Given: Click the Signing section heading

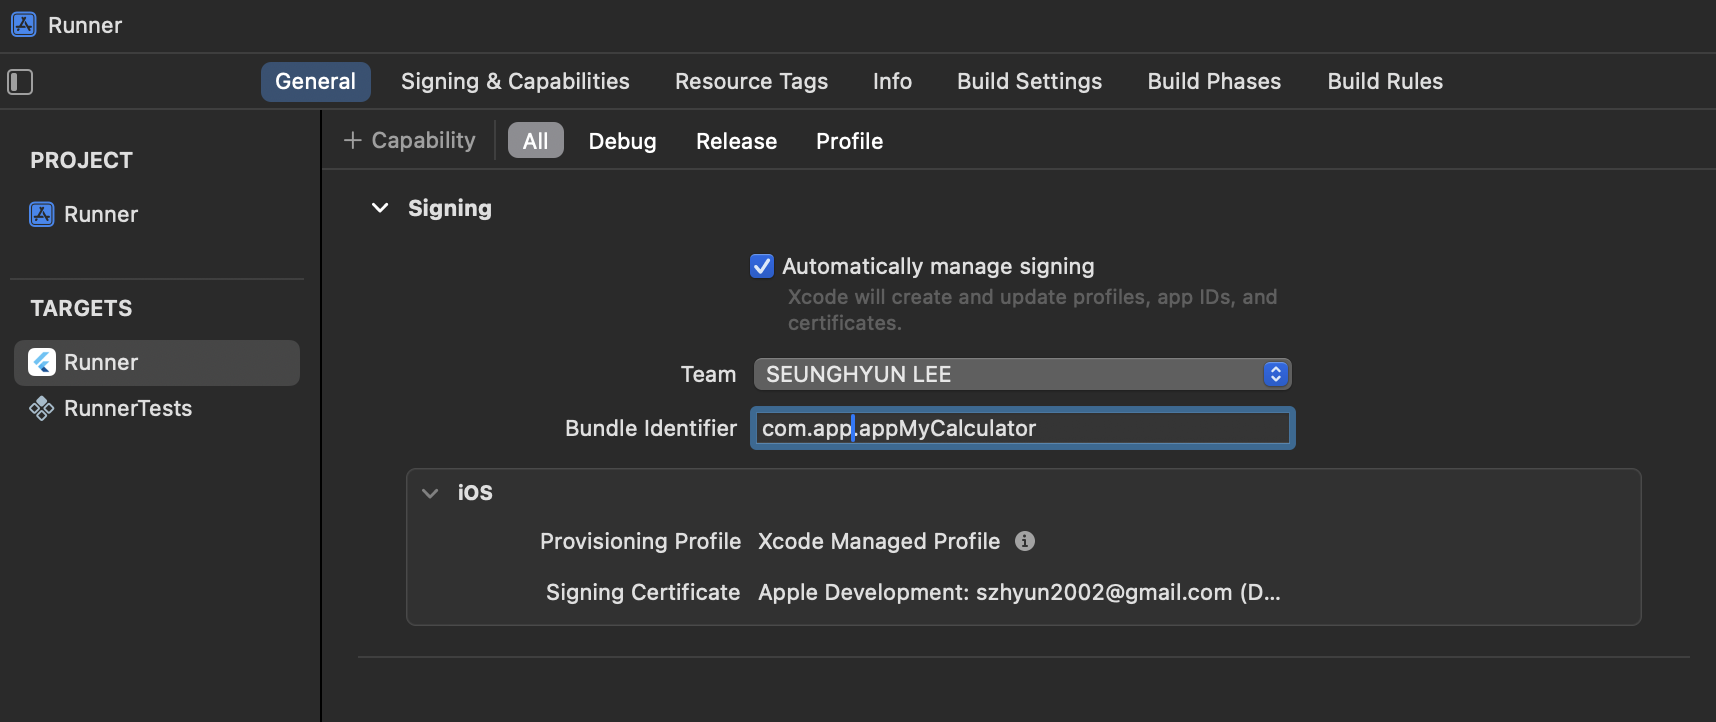Looking at the screenshot, I should [x=450, y=208].
